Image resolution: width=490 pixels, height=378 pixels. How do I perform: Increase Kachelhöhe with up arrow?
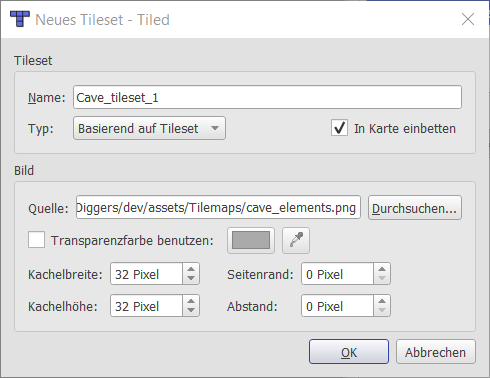point(191,301)
